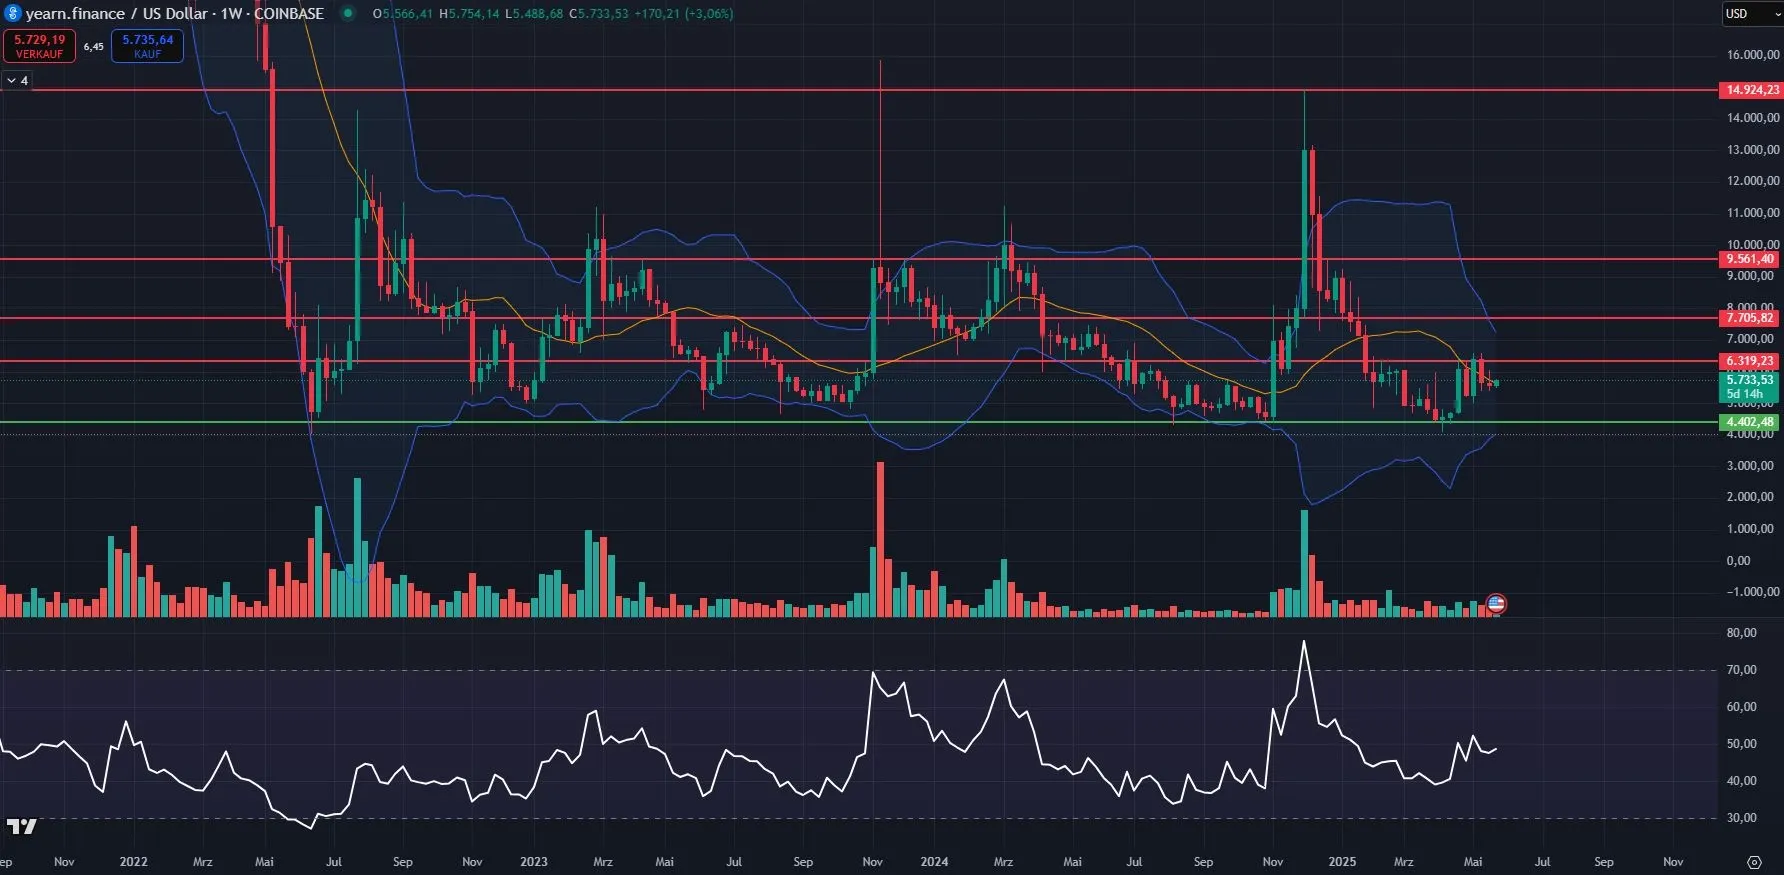
Task: Click the high value H5.754,14
Action: (469, 14)
